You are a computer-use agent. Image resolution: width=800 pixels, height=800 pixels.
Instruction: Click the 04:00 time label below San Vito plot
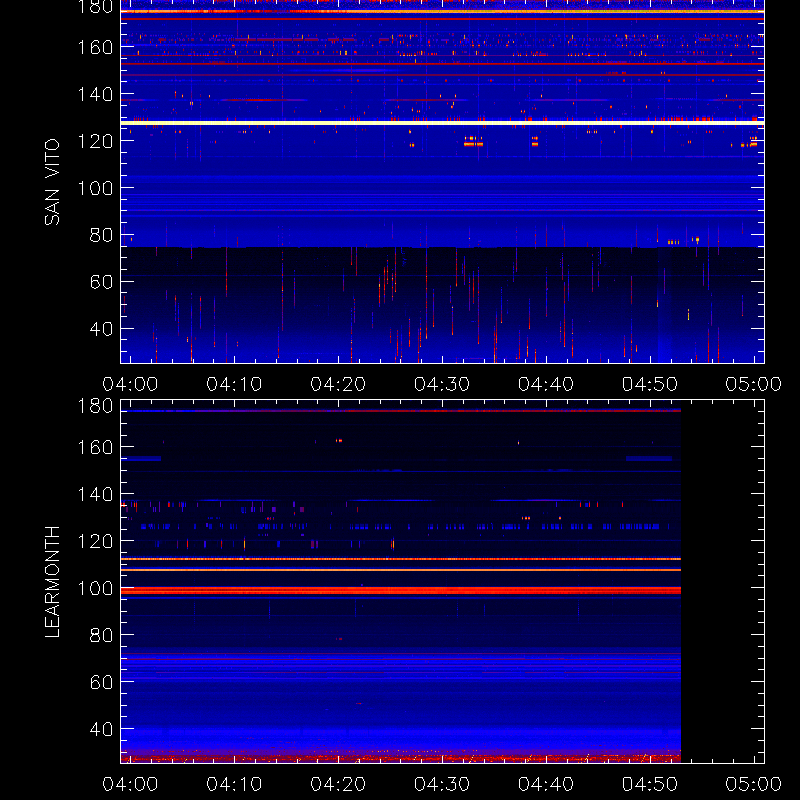[x=130, y=384]
